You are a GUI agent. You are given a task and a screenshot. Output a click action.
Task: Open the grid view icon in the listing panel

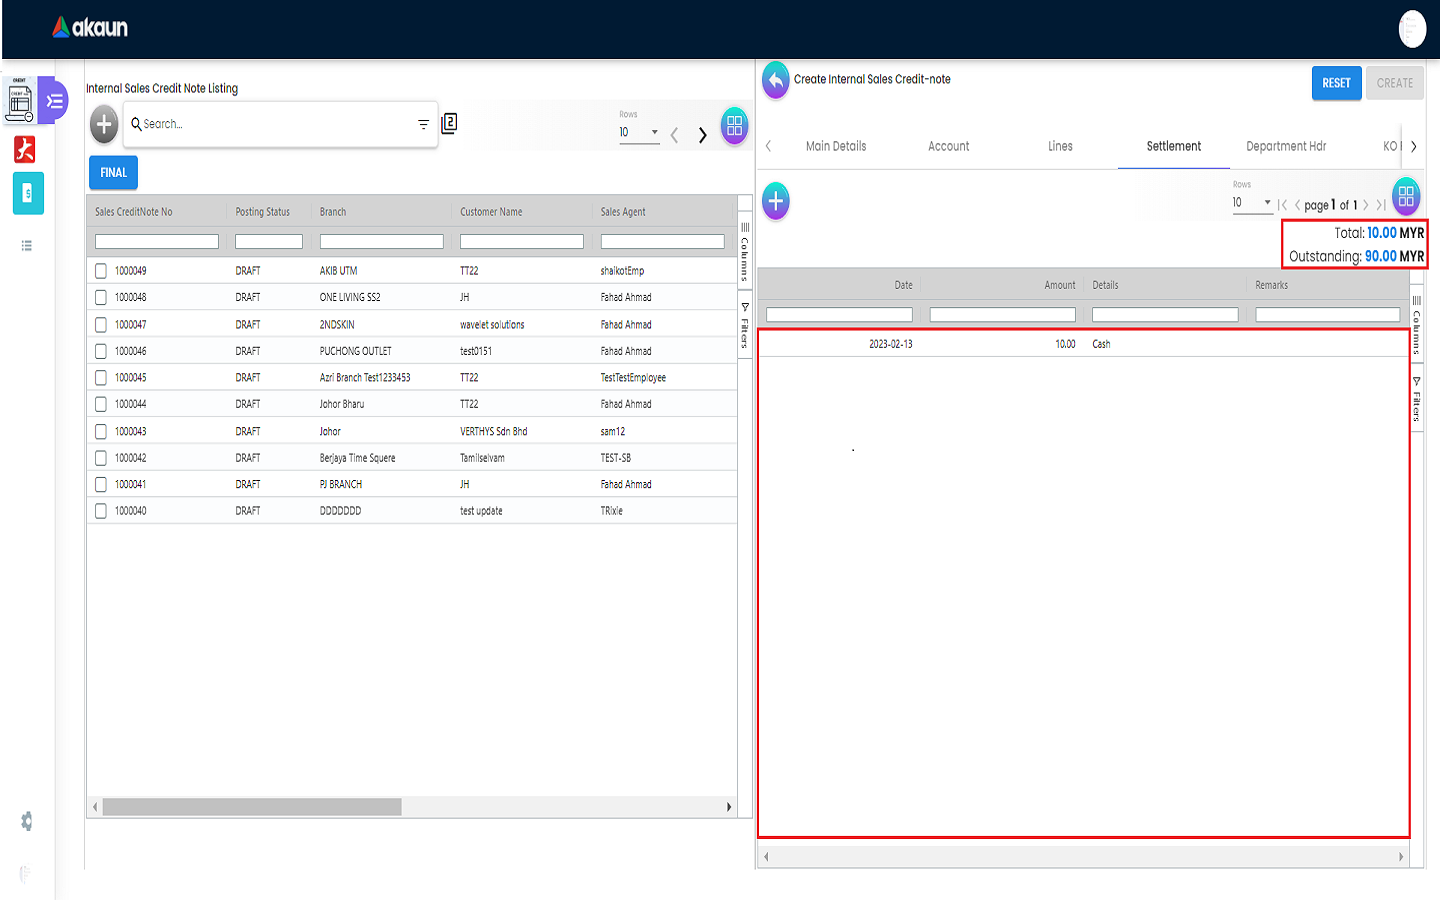(734, 126)
